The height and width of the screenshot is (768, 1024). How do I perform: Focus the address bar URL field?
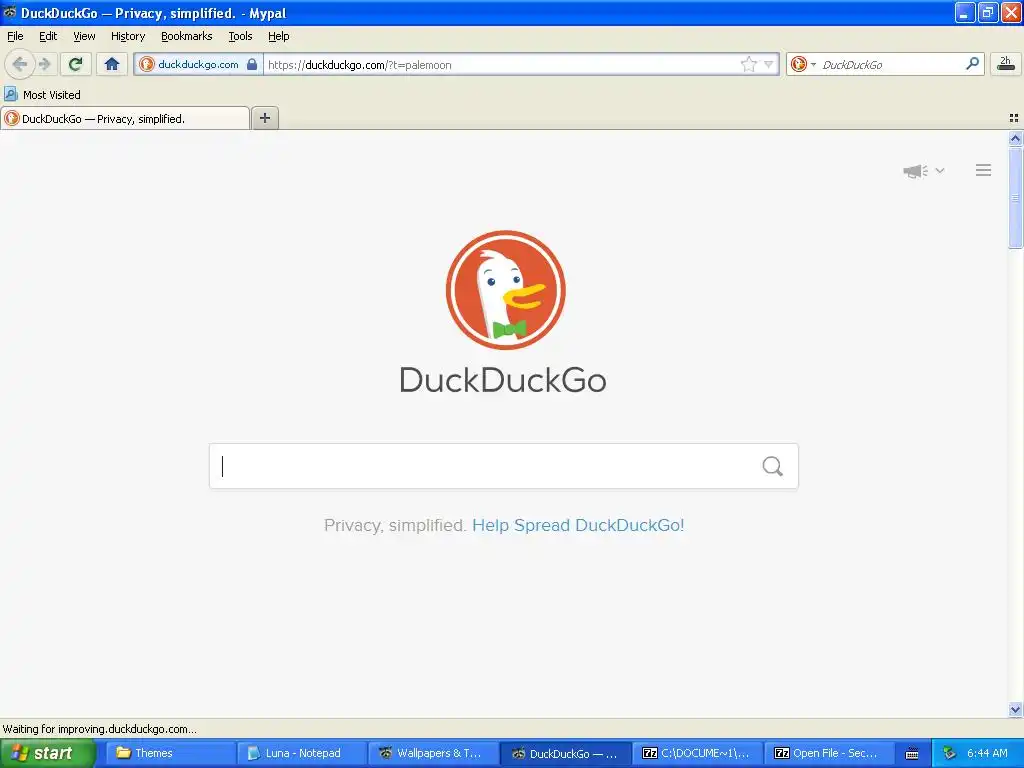tap(502, 65)
